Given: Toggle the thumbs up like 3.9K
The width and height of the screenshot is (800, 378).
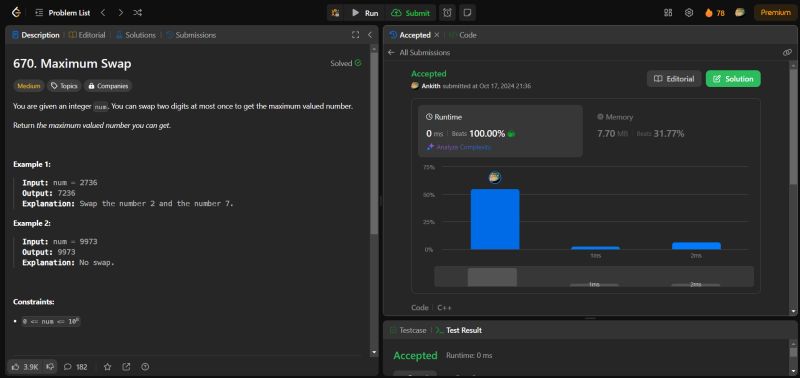Looking at the screenshot, I should point(24,366).
